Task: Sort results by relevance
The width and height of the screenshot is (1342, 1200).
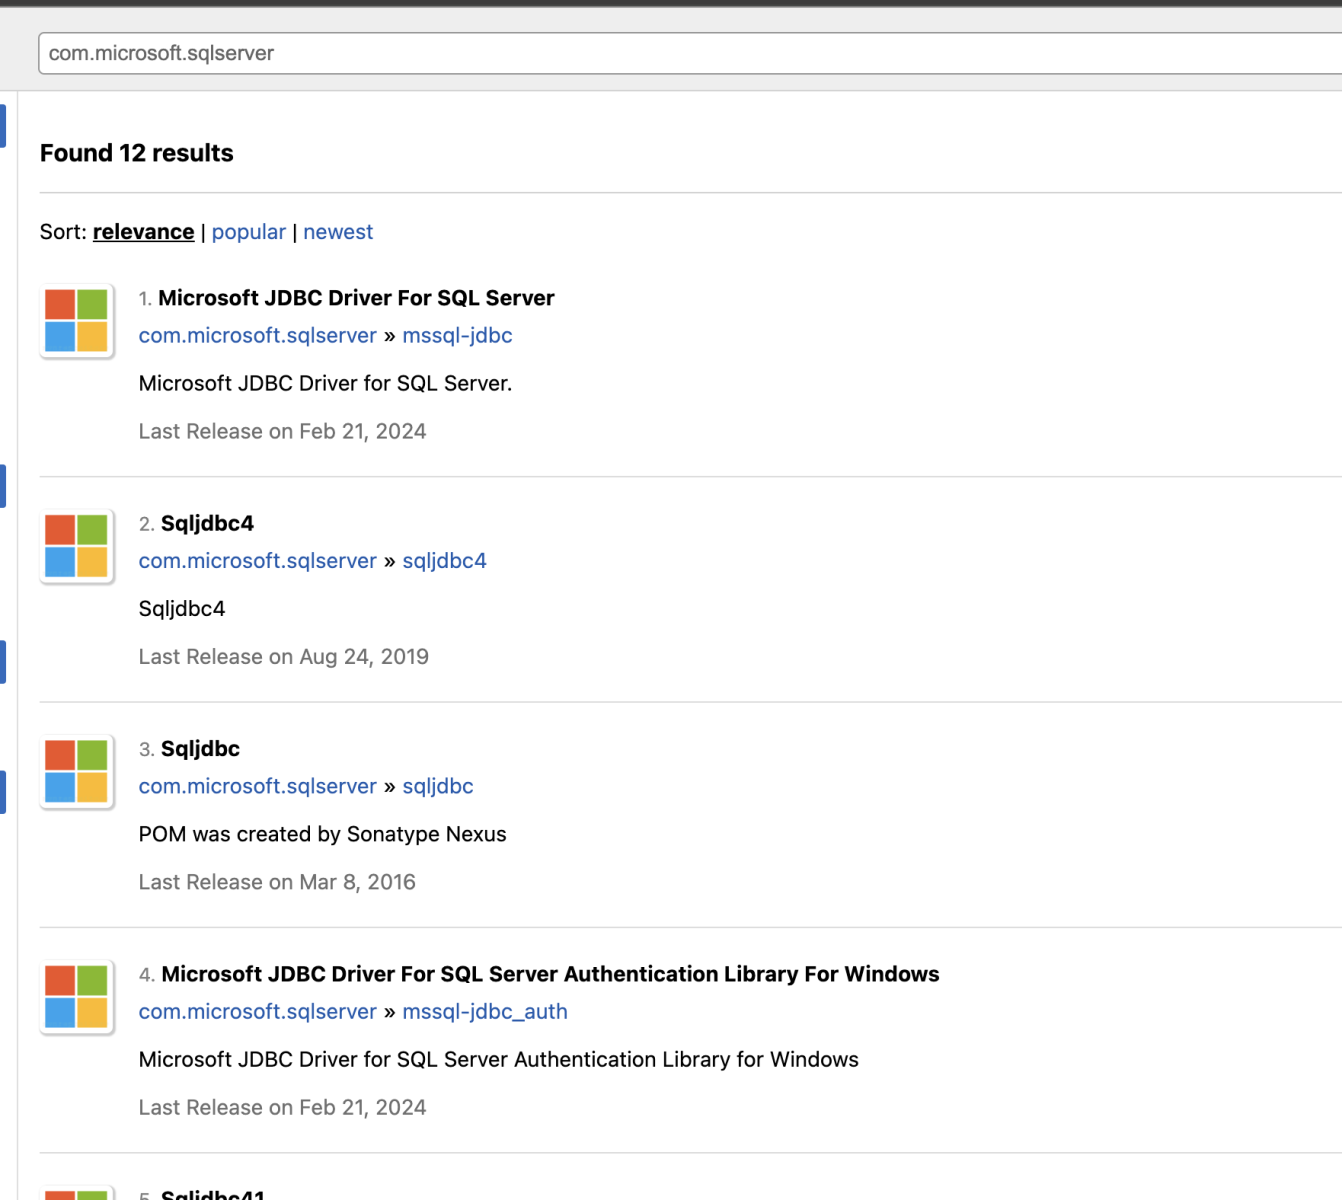Action: (x=143, y=232)
